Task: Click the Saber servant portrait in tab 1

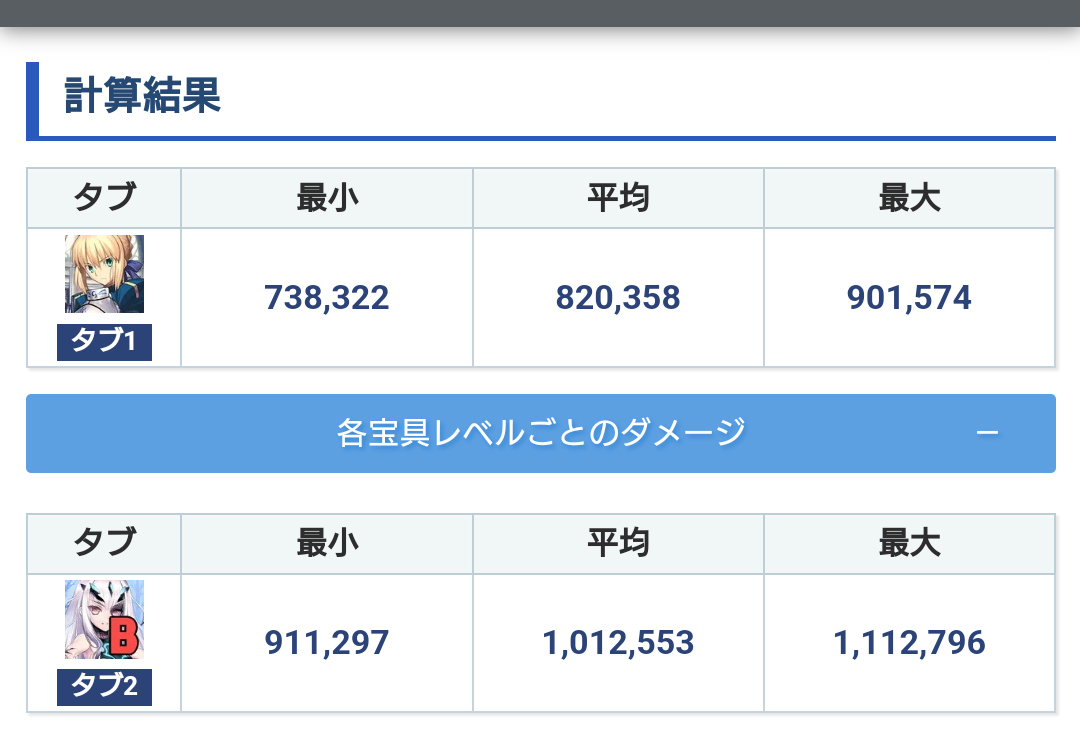Action: pyautogui.click(x=104, y=274)
